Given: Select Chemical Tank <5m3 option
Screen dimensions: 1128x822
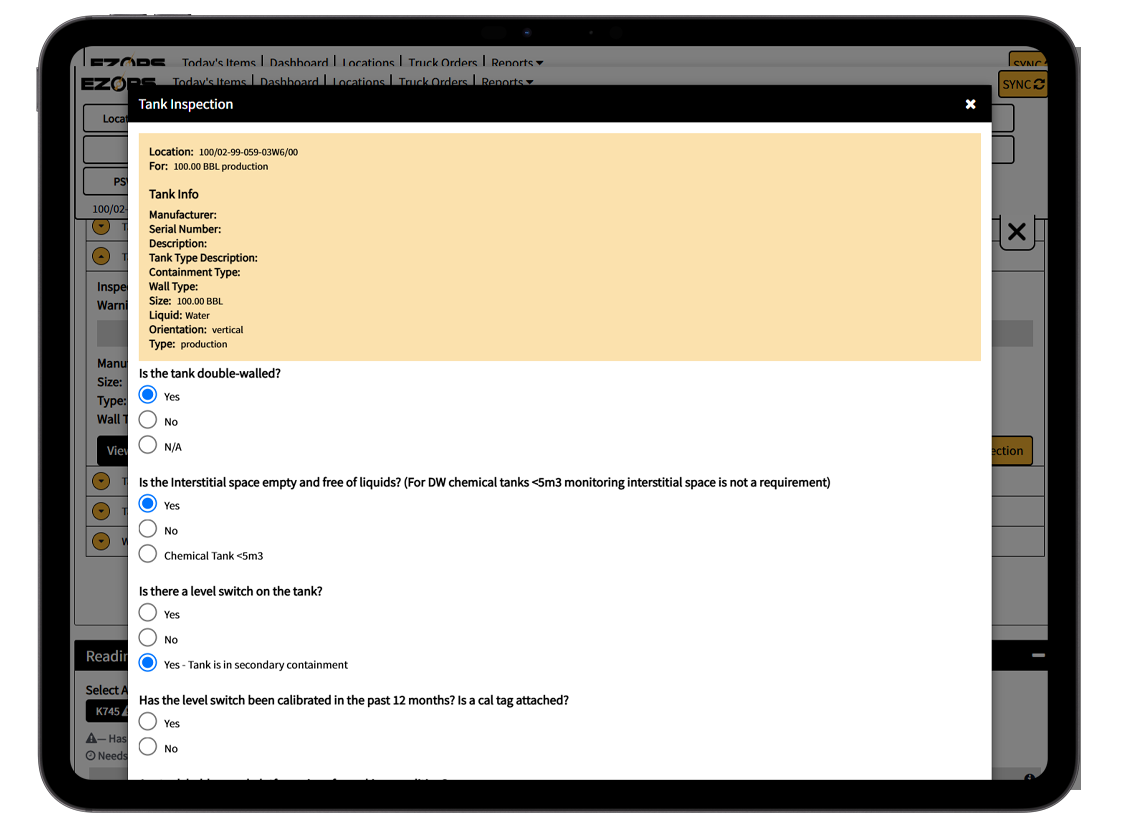Looking at the screenshot, I should coord(148,554).
